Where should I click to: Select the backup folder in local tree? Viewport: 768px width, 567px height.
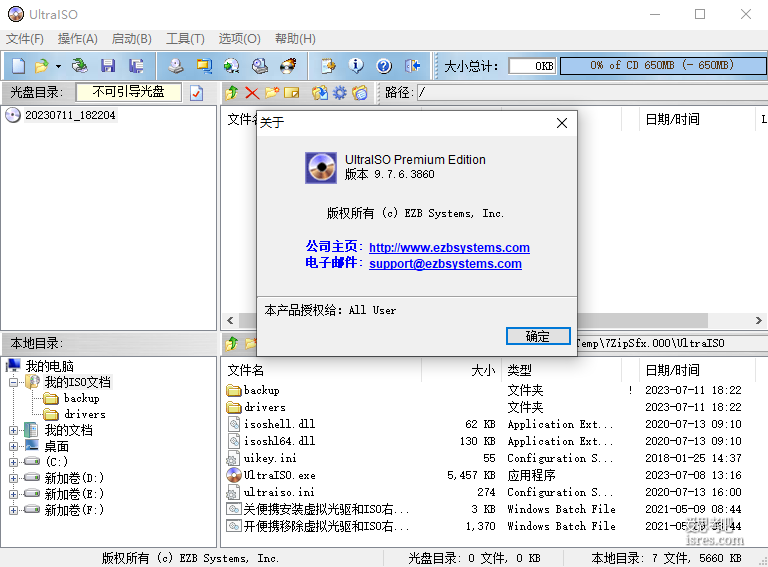(x=82, y=399)
